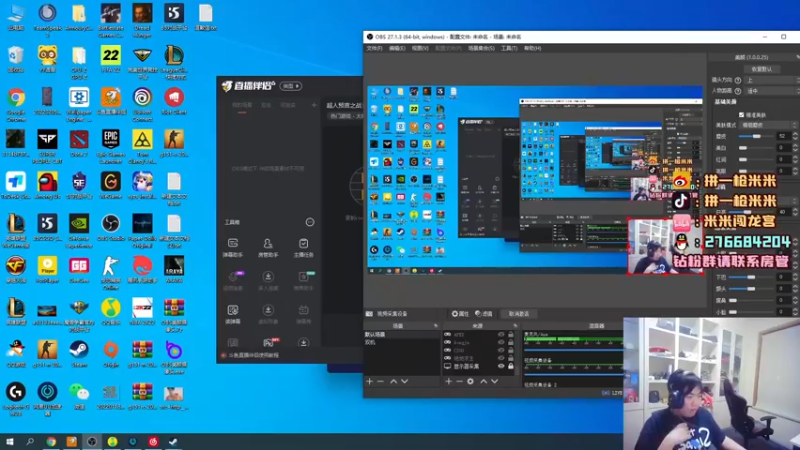Add a new scene in OBS

tap(369, 381)
